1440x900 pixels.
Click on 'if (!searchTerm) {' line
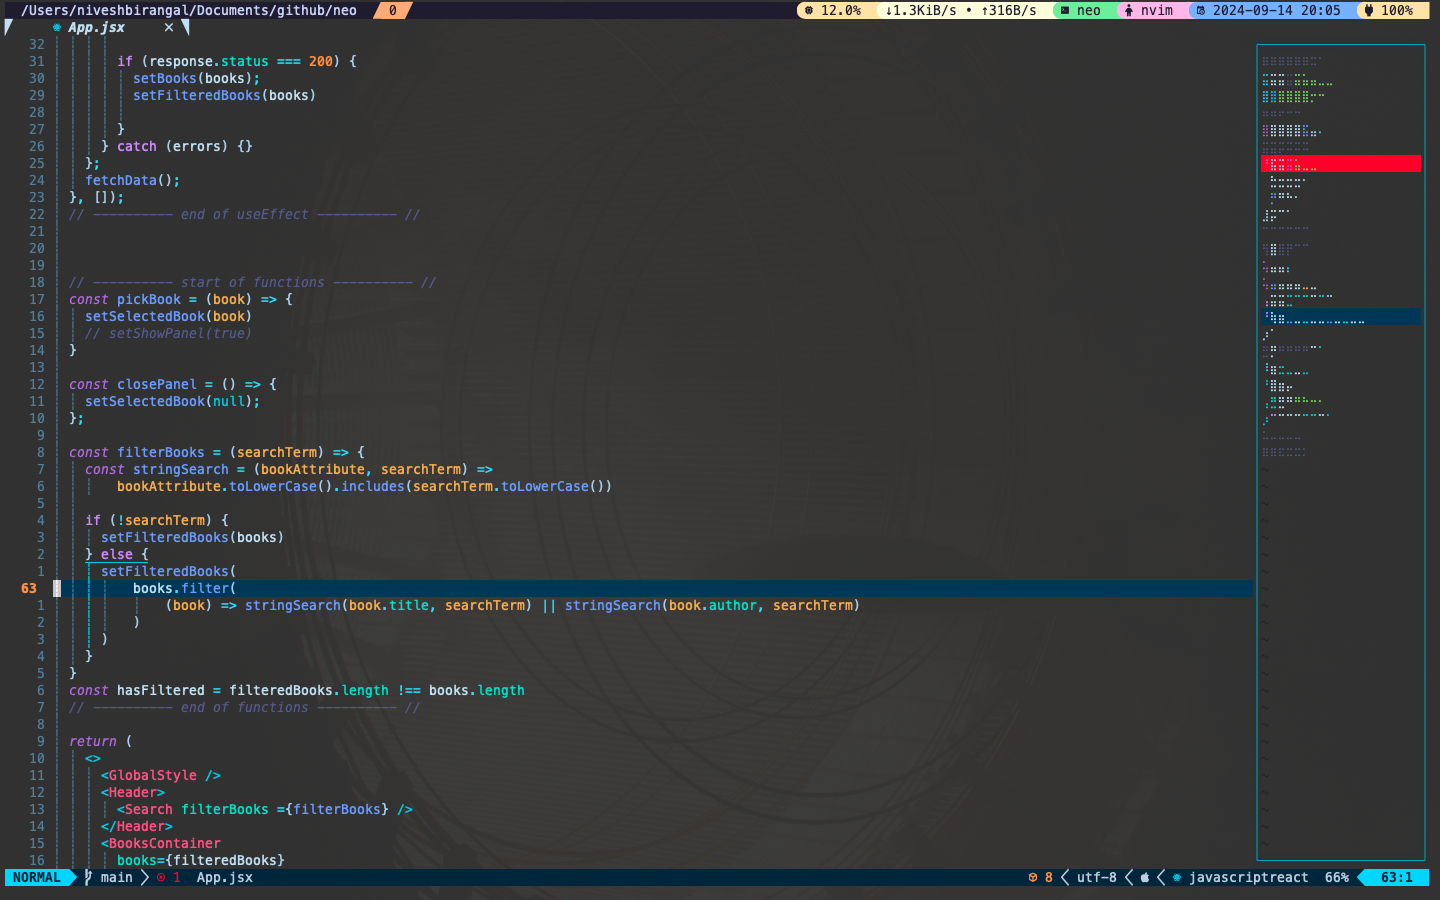click(x=157, y=521)
